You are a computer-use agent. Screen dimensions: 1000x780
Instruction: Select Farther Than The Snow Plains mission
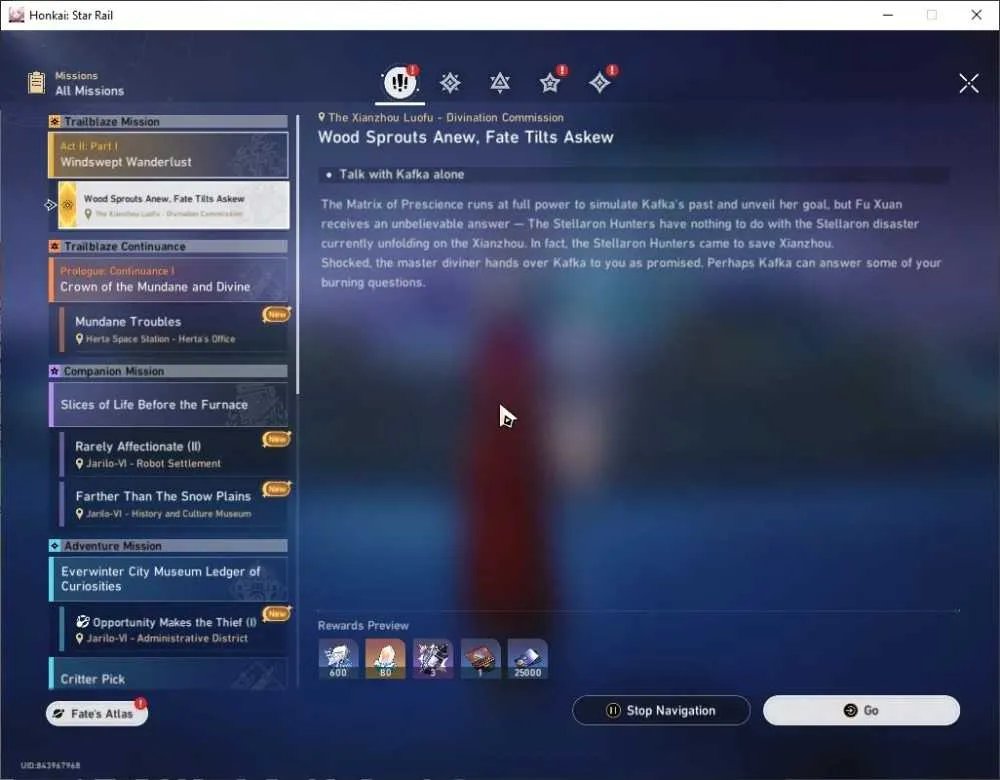coord(173,504)
